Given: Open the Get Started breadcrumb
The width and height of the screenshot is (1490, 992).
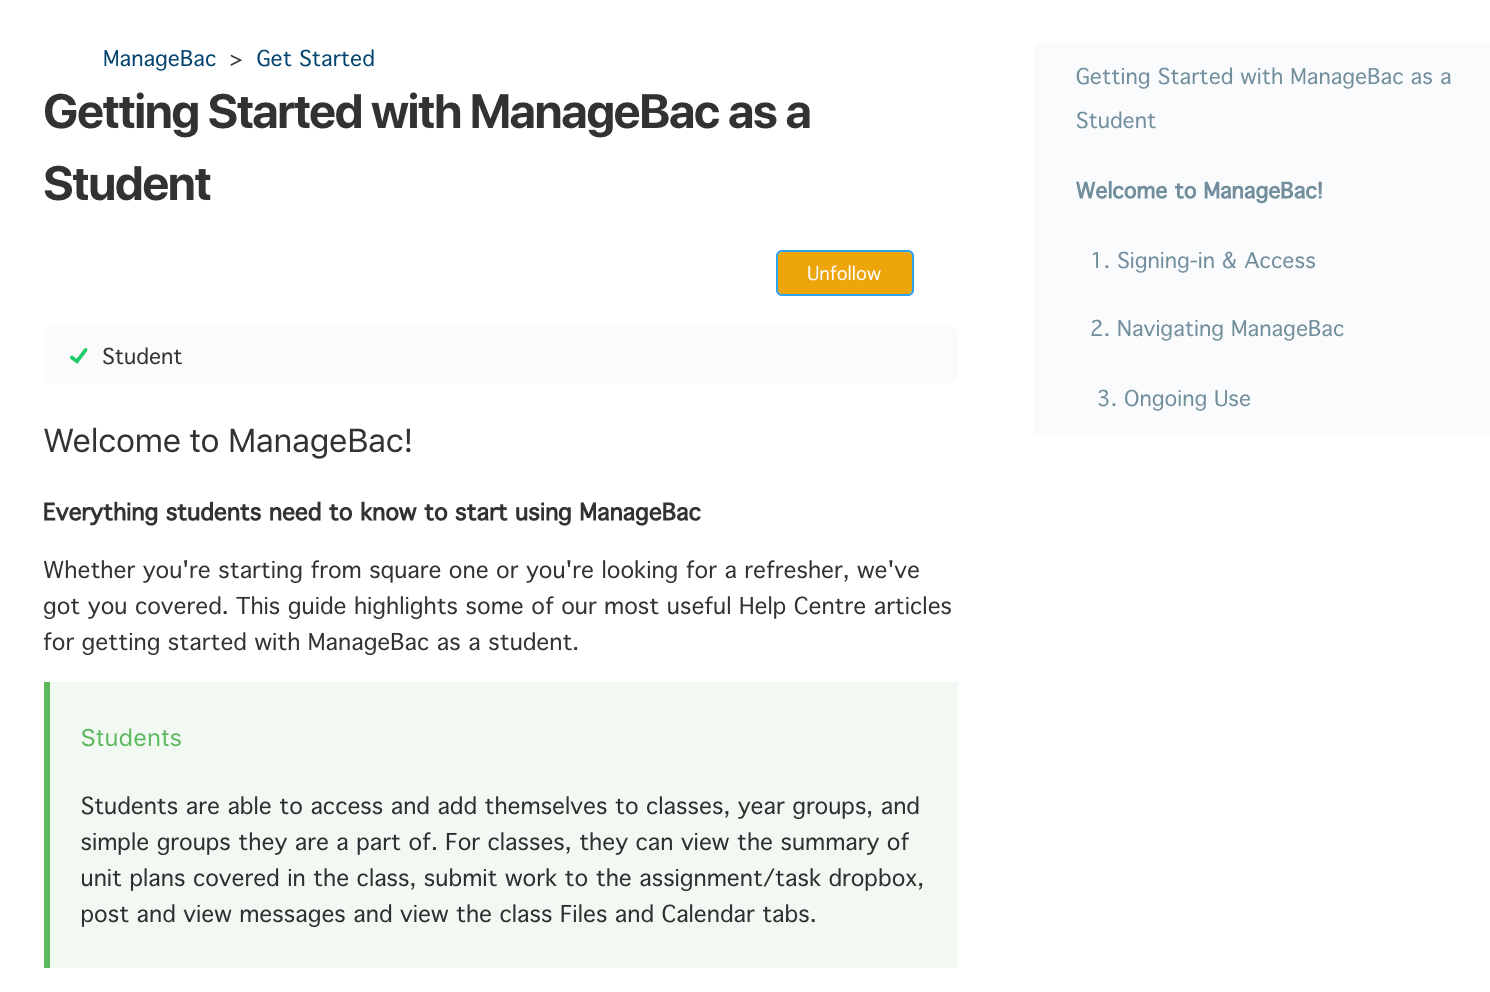Looking at the screenshot, I should click(x=315, y=59).
